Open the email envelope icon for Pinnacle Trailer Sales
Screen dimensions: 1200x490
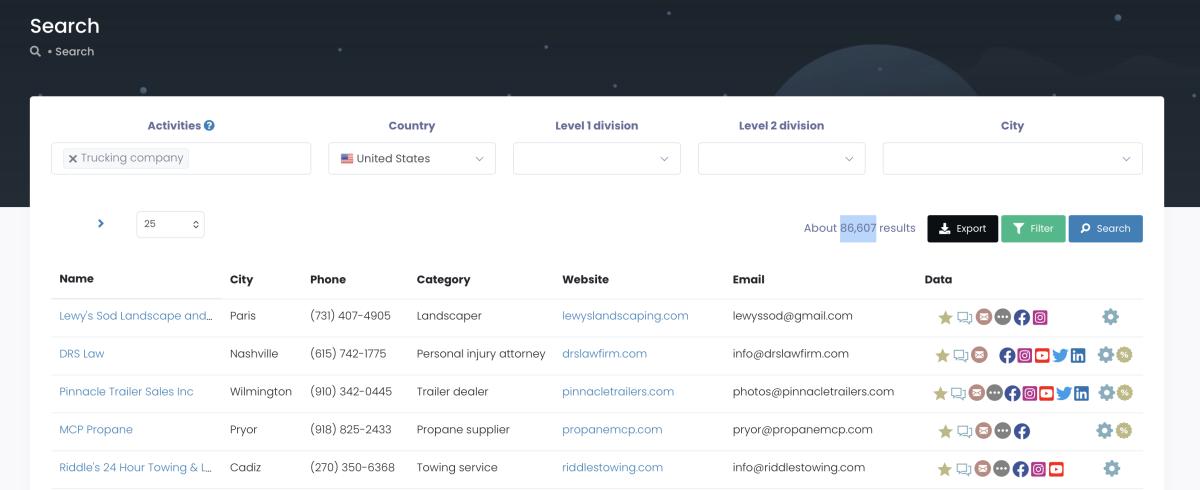(977, 393)
